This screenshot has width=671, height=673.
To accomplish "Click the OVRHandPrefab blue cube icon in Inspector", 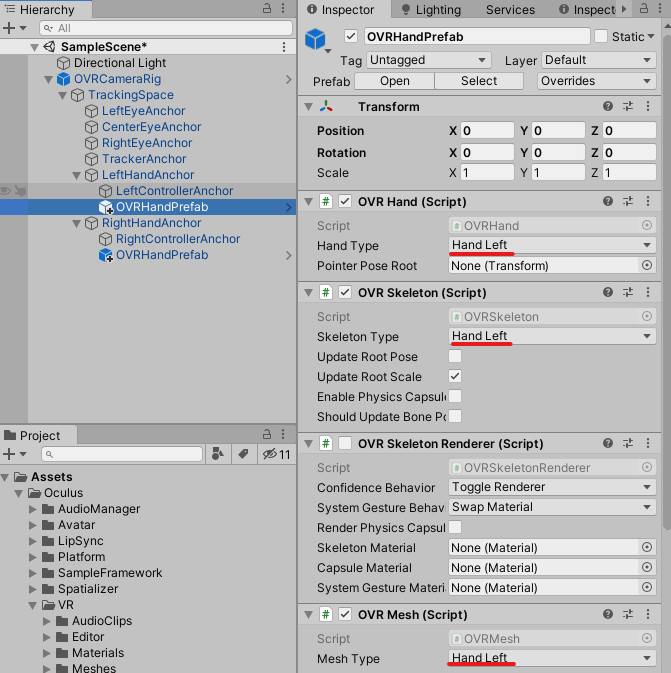I will coord(315,39).
